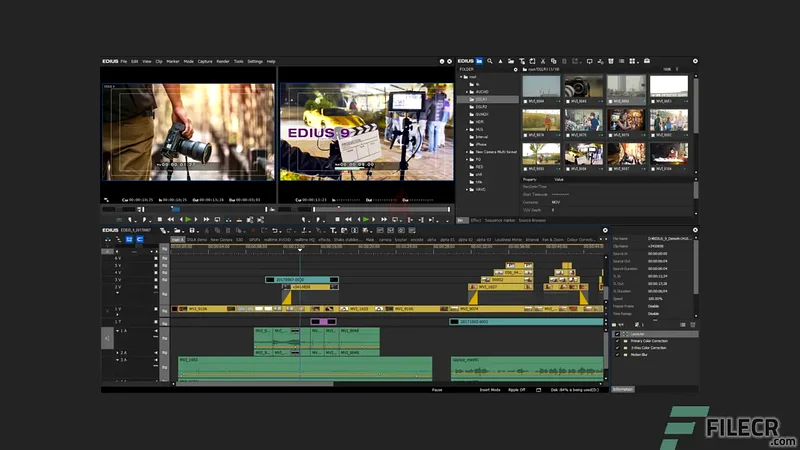This screenshot has height=450, width=800.
Task: Open the bin view mode grid dropdown
Action: tap(633, 61)
